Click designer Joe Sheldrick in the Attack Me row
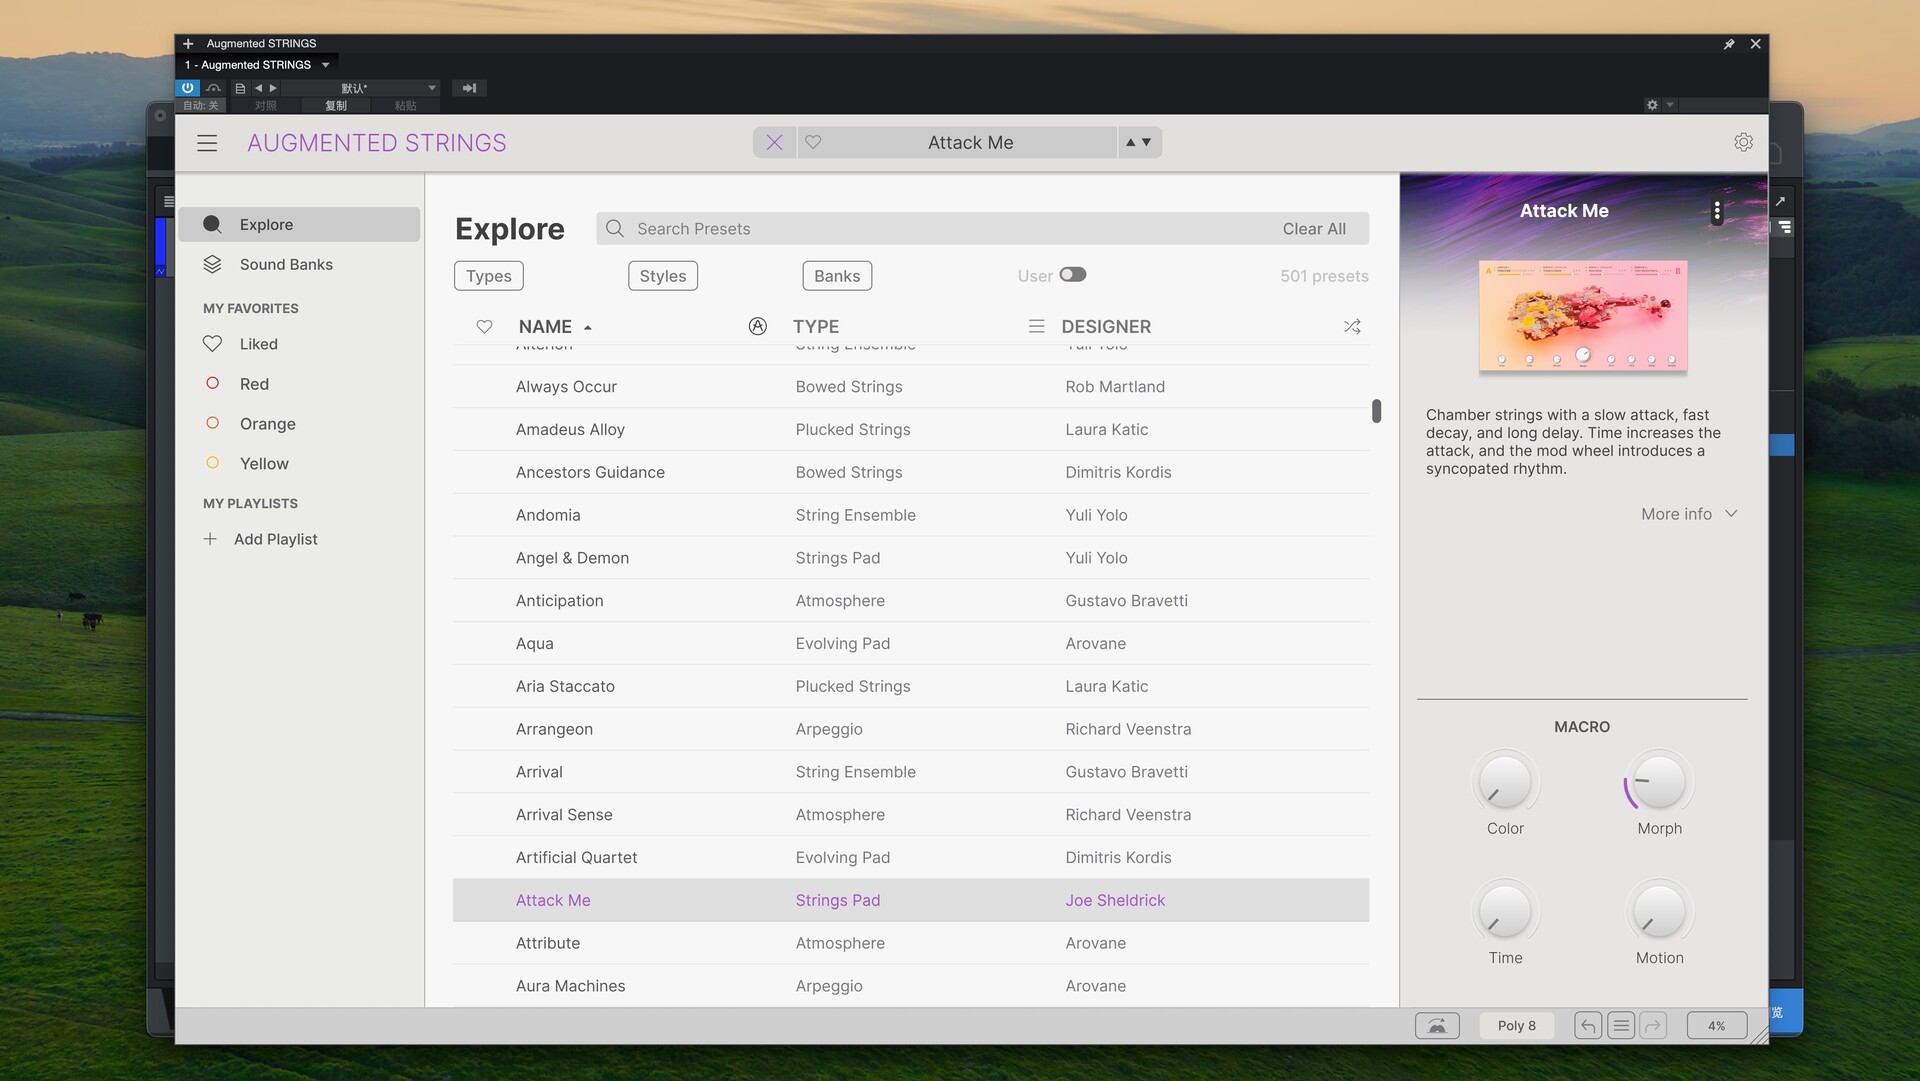This screenshot has height=1081, width=1920. [x=1115, y=901]
